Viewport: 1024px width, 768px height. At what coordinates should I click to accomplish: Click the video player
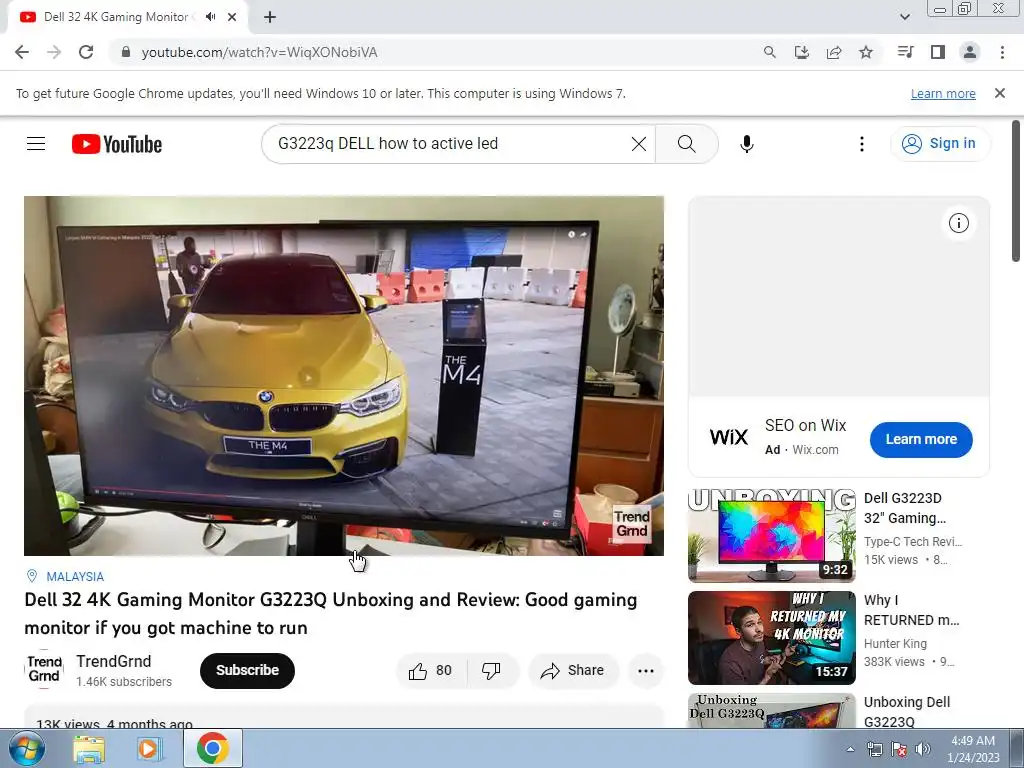pyautogui.click(x=344, y=376)
